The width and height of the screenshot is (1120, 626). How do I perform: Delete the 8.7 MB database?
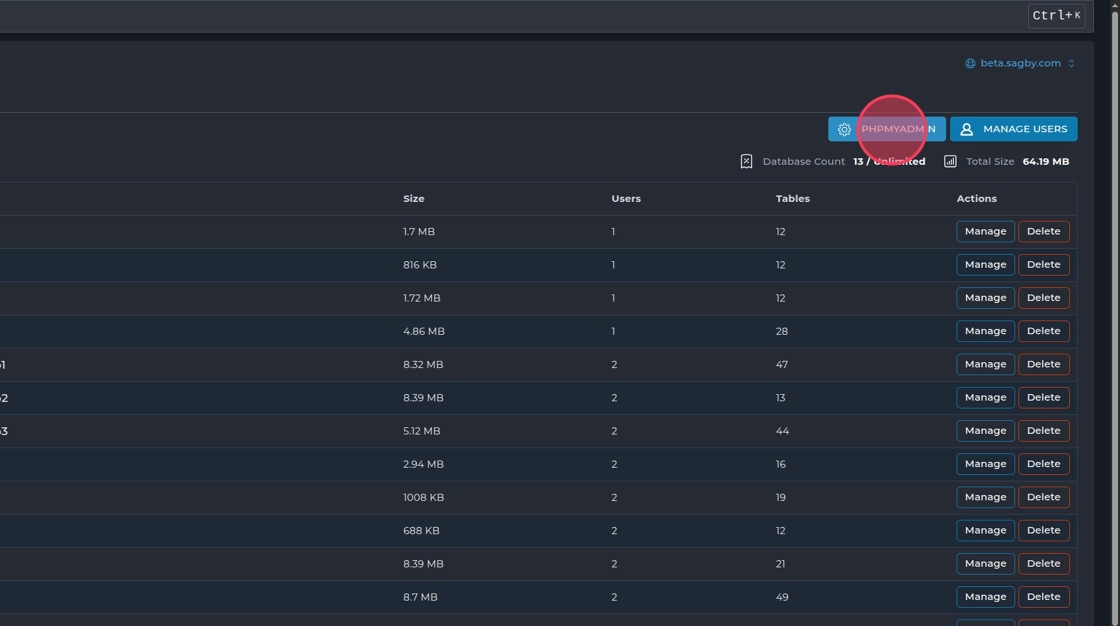(x=1043, y=597)
